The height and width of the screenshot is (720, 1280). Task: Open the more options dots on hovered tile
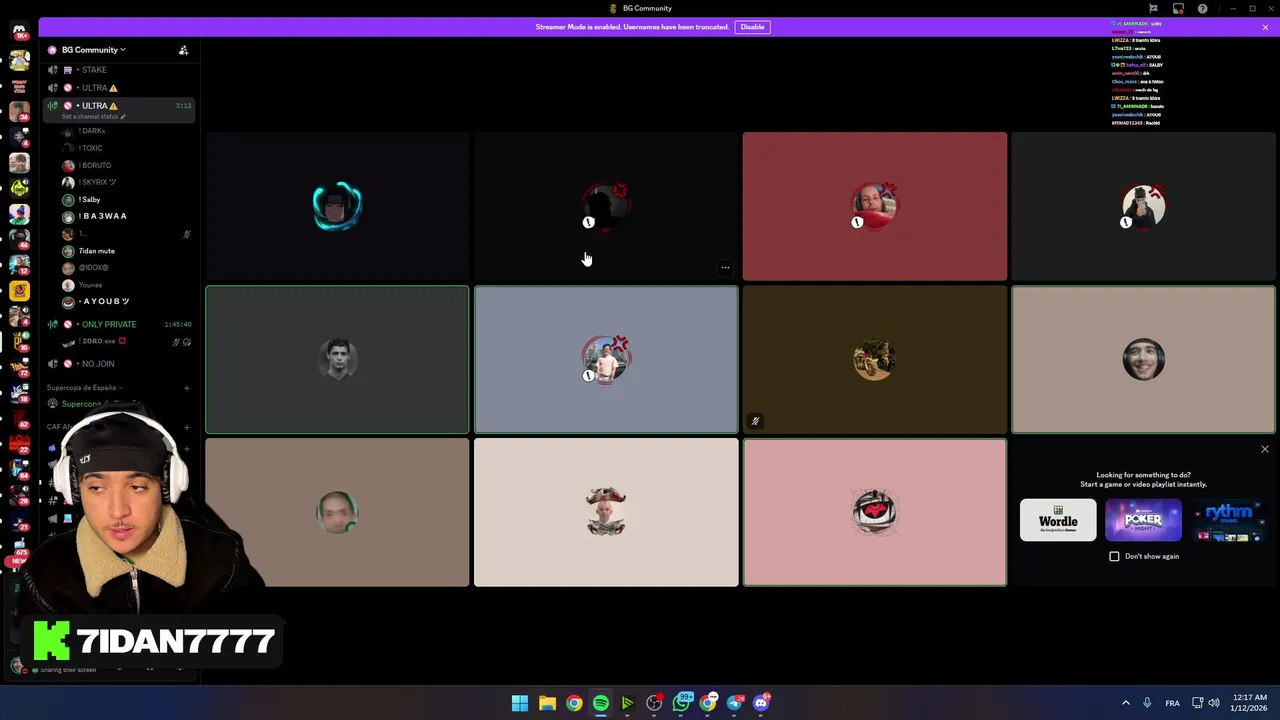click(725, 267)
